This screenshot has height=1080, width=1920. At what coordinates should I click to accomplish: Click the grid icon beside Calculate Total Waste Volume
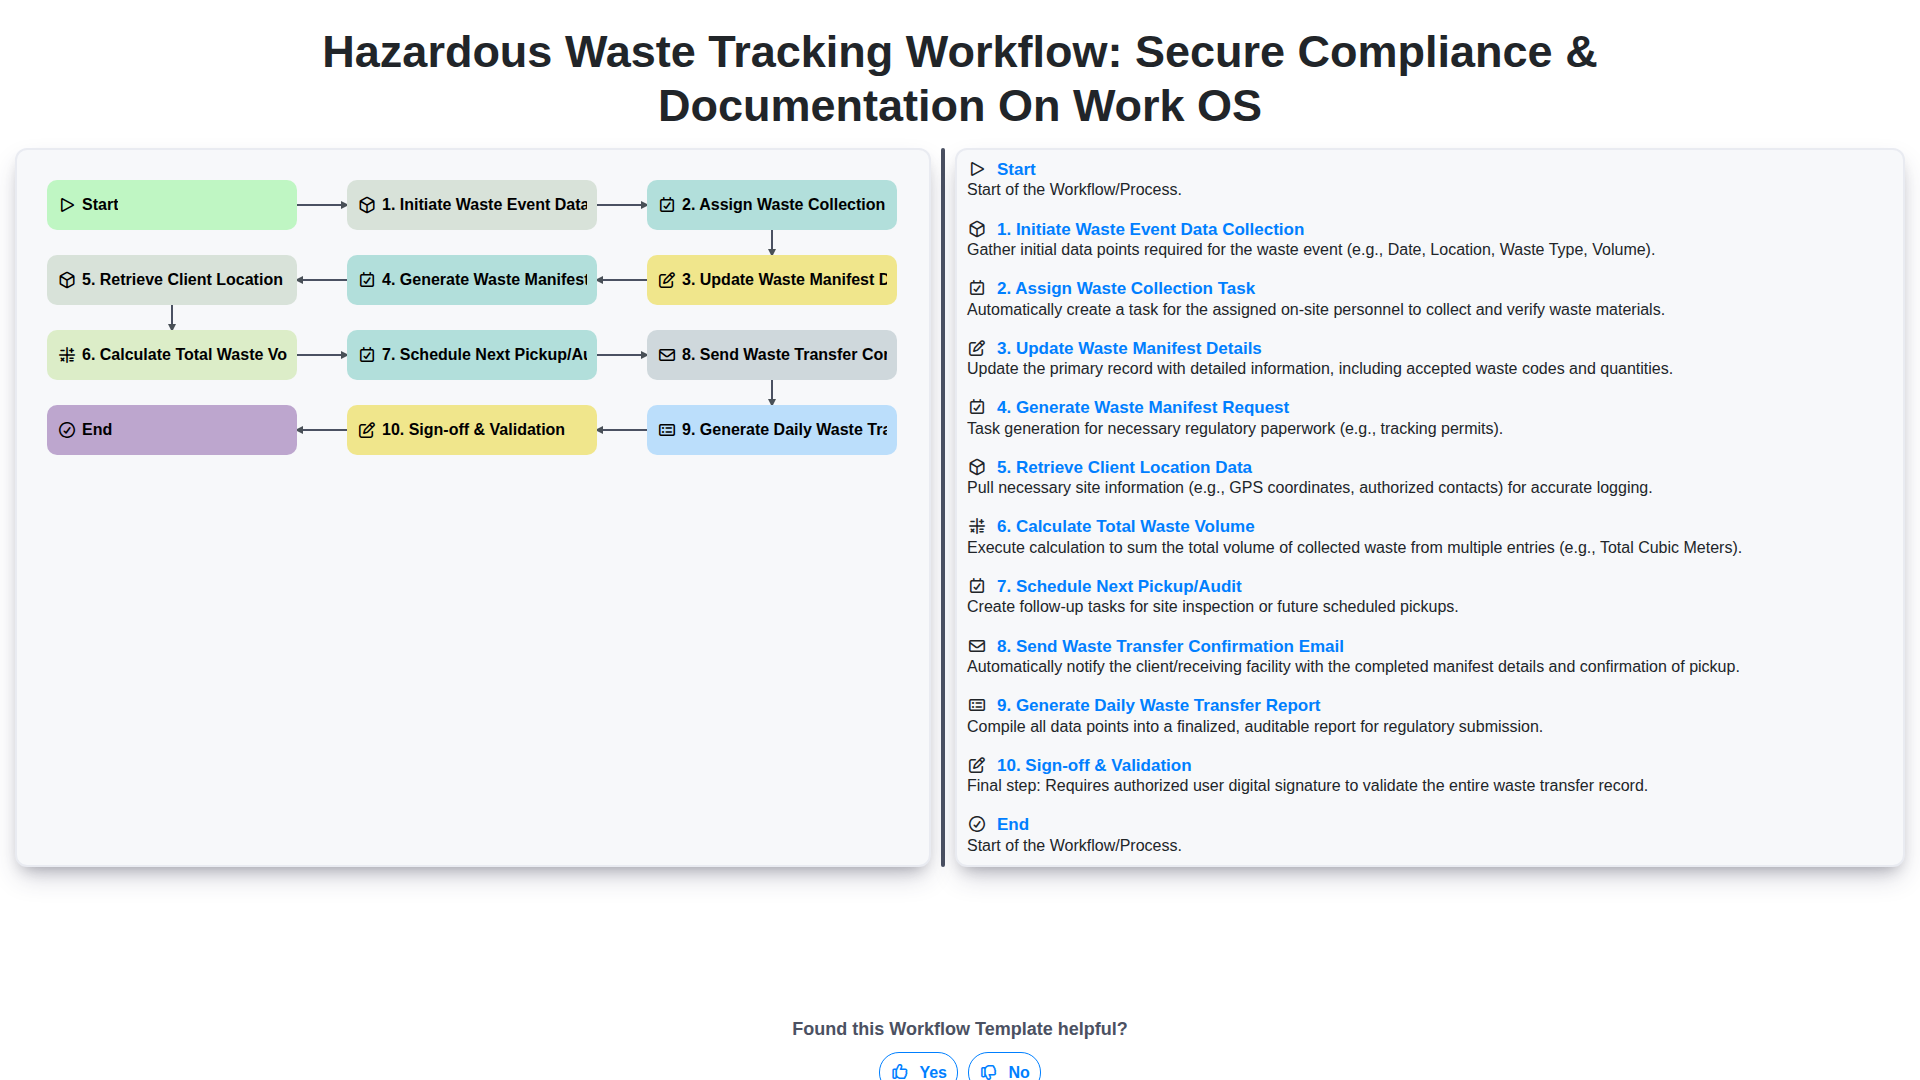[977, 526]
